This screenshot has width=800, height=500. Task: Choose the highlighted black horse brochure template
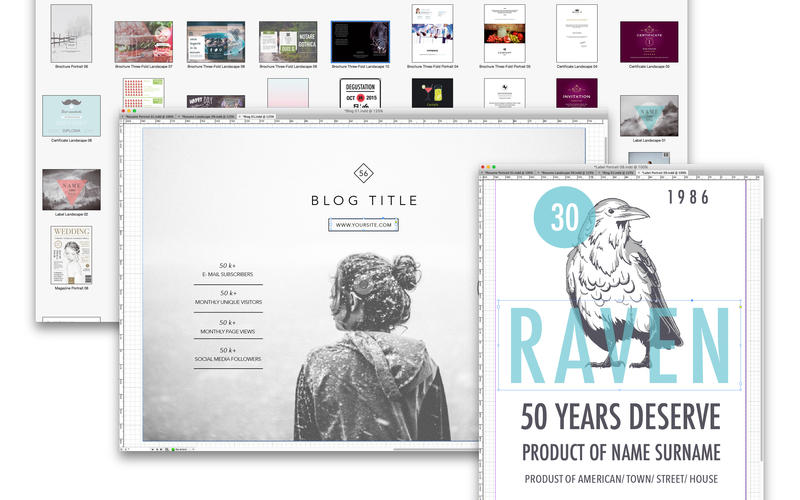360,42
